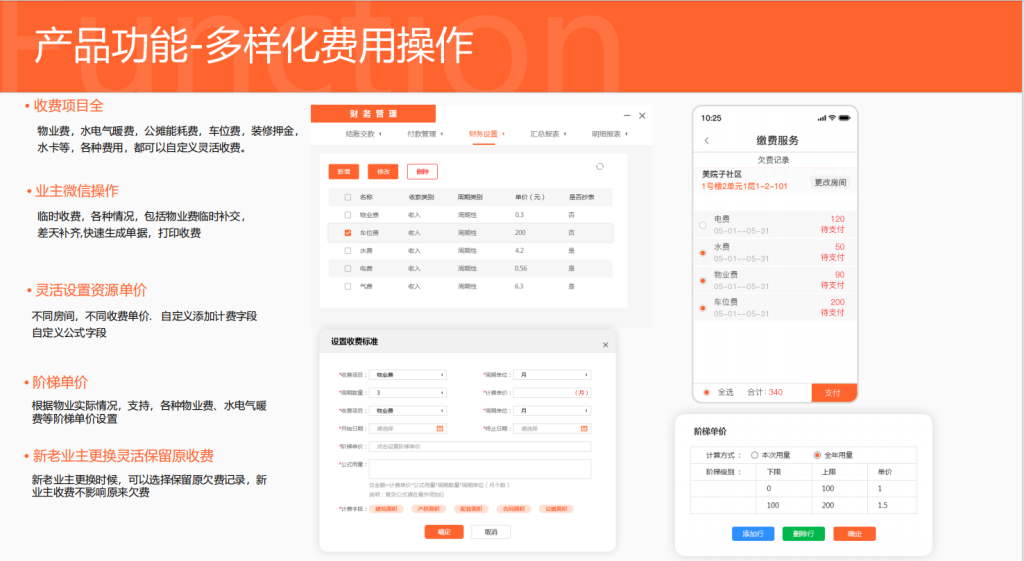
Task: Select the 财务设置 tab
Action: [483, 134]
